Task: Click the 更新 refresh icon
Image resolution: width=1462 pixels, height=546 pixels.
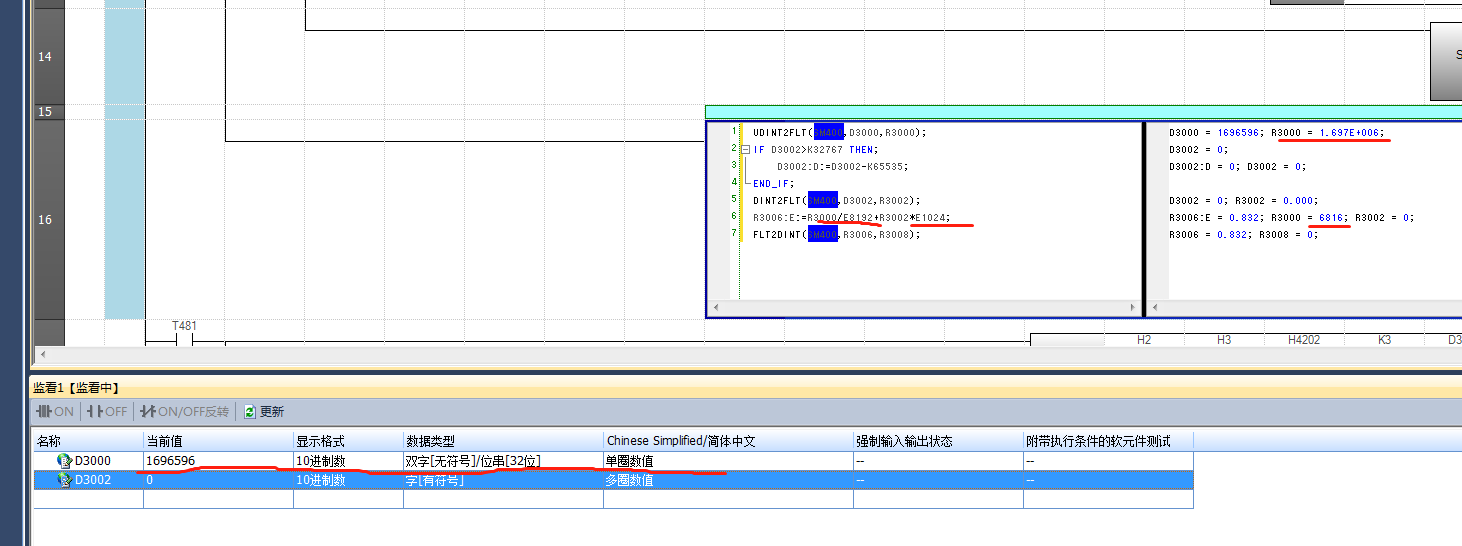Action: [250, 411]
